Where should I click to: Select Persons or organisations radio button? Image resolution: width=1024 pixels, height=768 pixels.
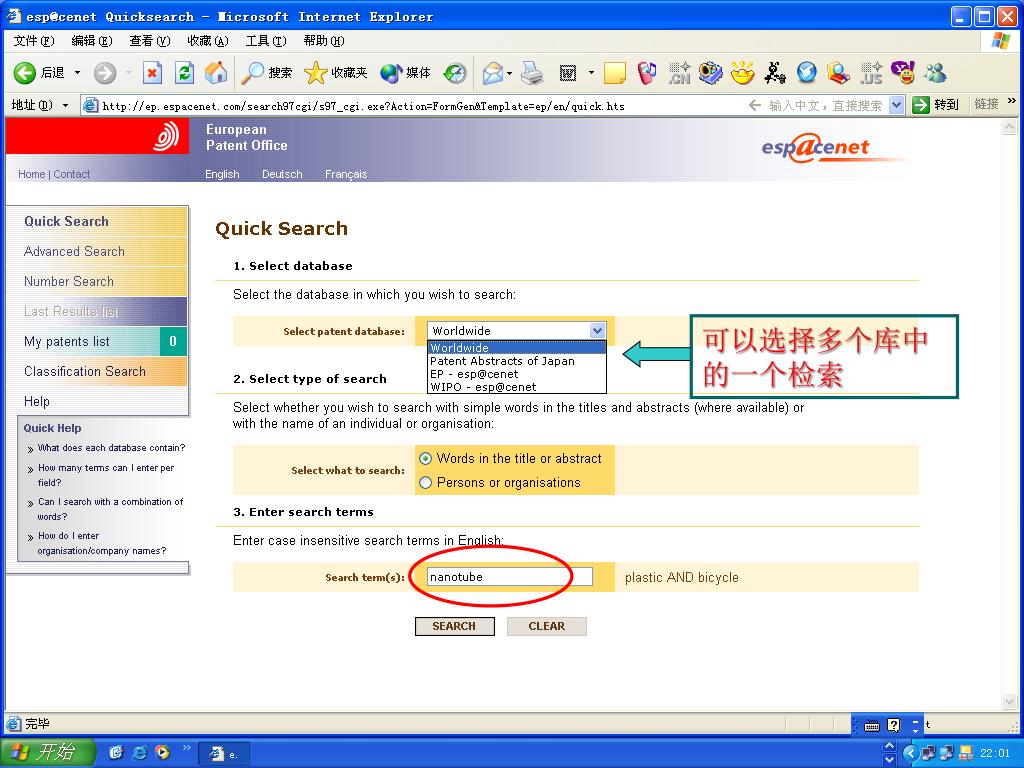click(x=426, y=483)
